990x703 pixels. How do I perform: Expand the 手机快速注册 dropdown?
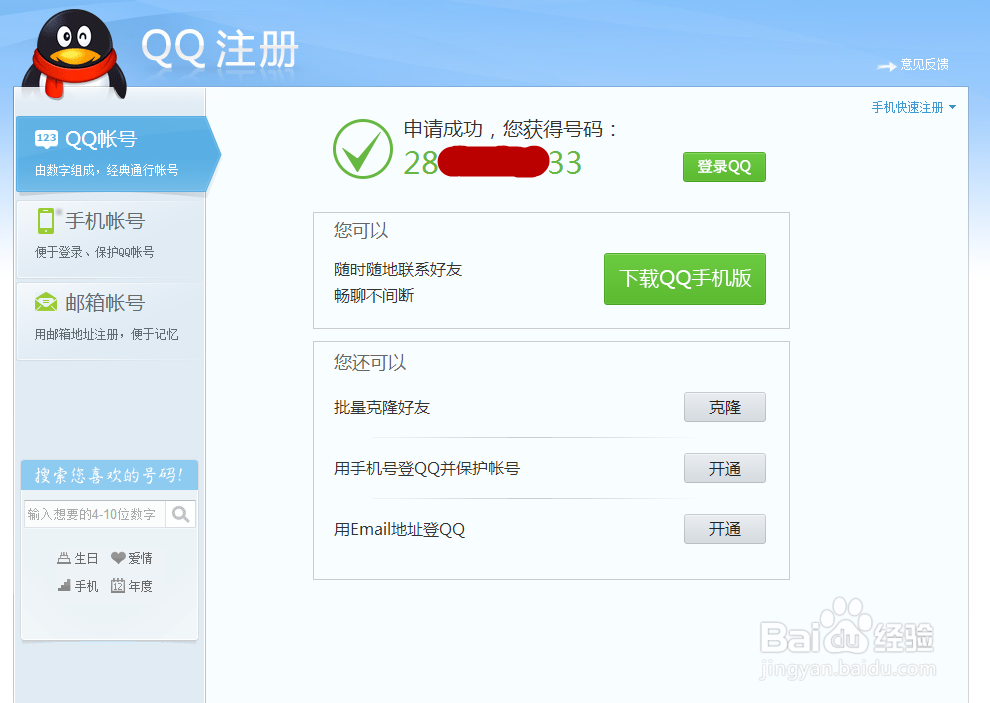914,107
